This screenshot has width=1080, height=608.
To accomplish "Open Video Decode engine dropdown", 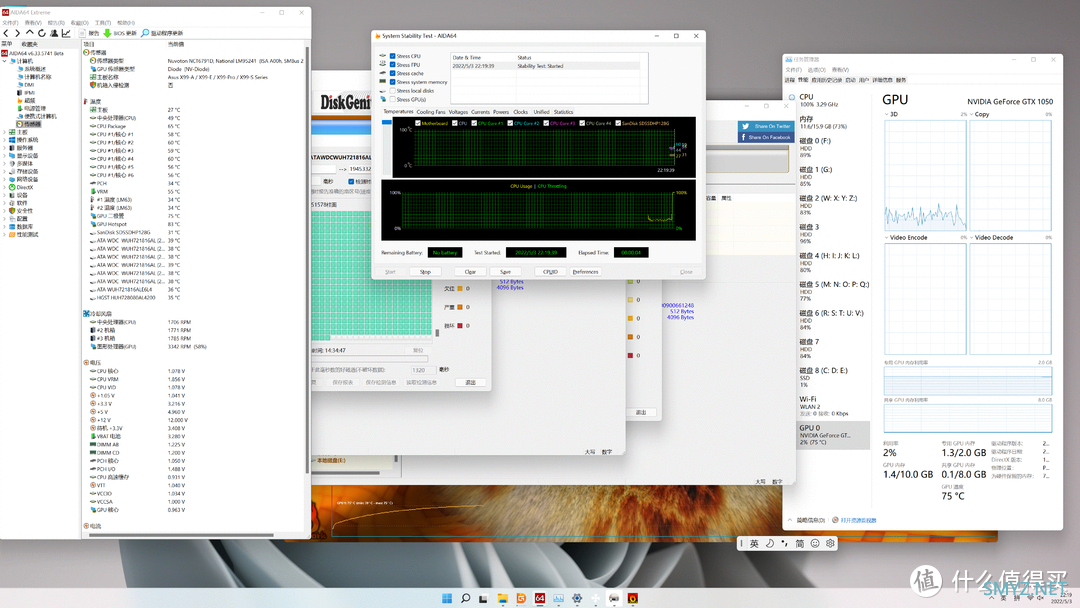I will [x=972, y=238].
